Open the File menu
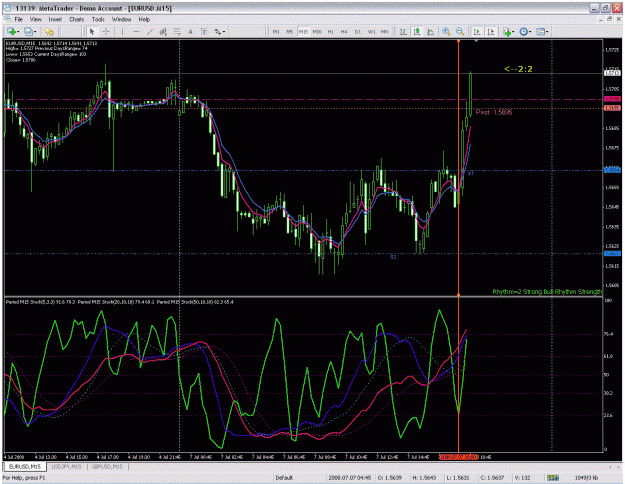The height and width of the screenshot is (484, 625). point(19,19)
